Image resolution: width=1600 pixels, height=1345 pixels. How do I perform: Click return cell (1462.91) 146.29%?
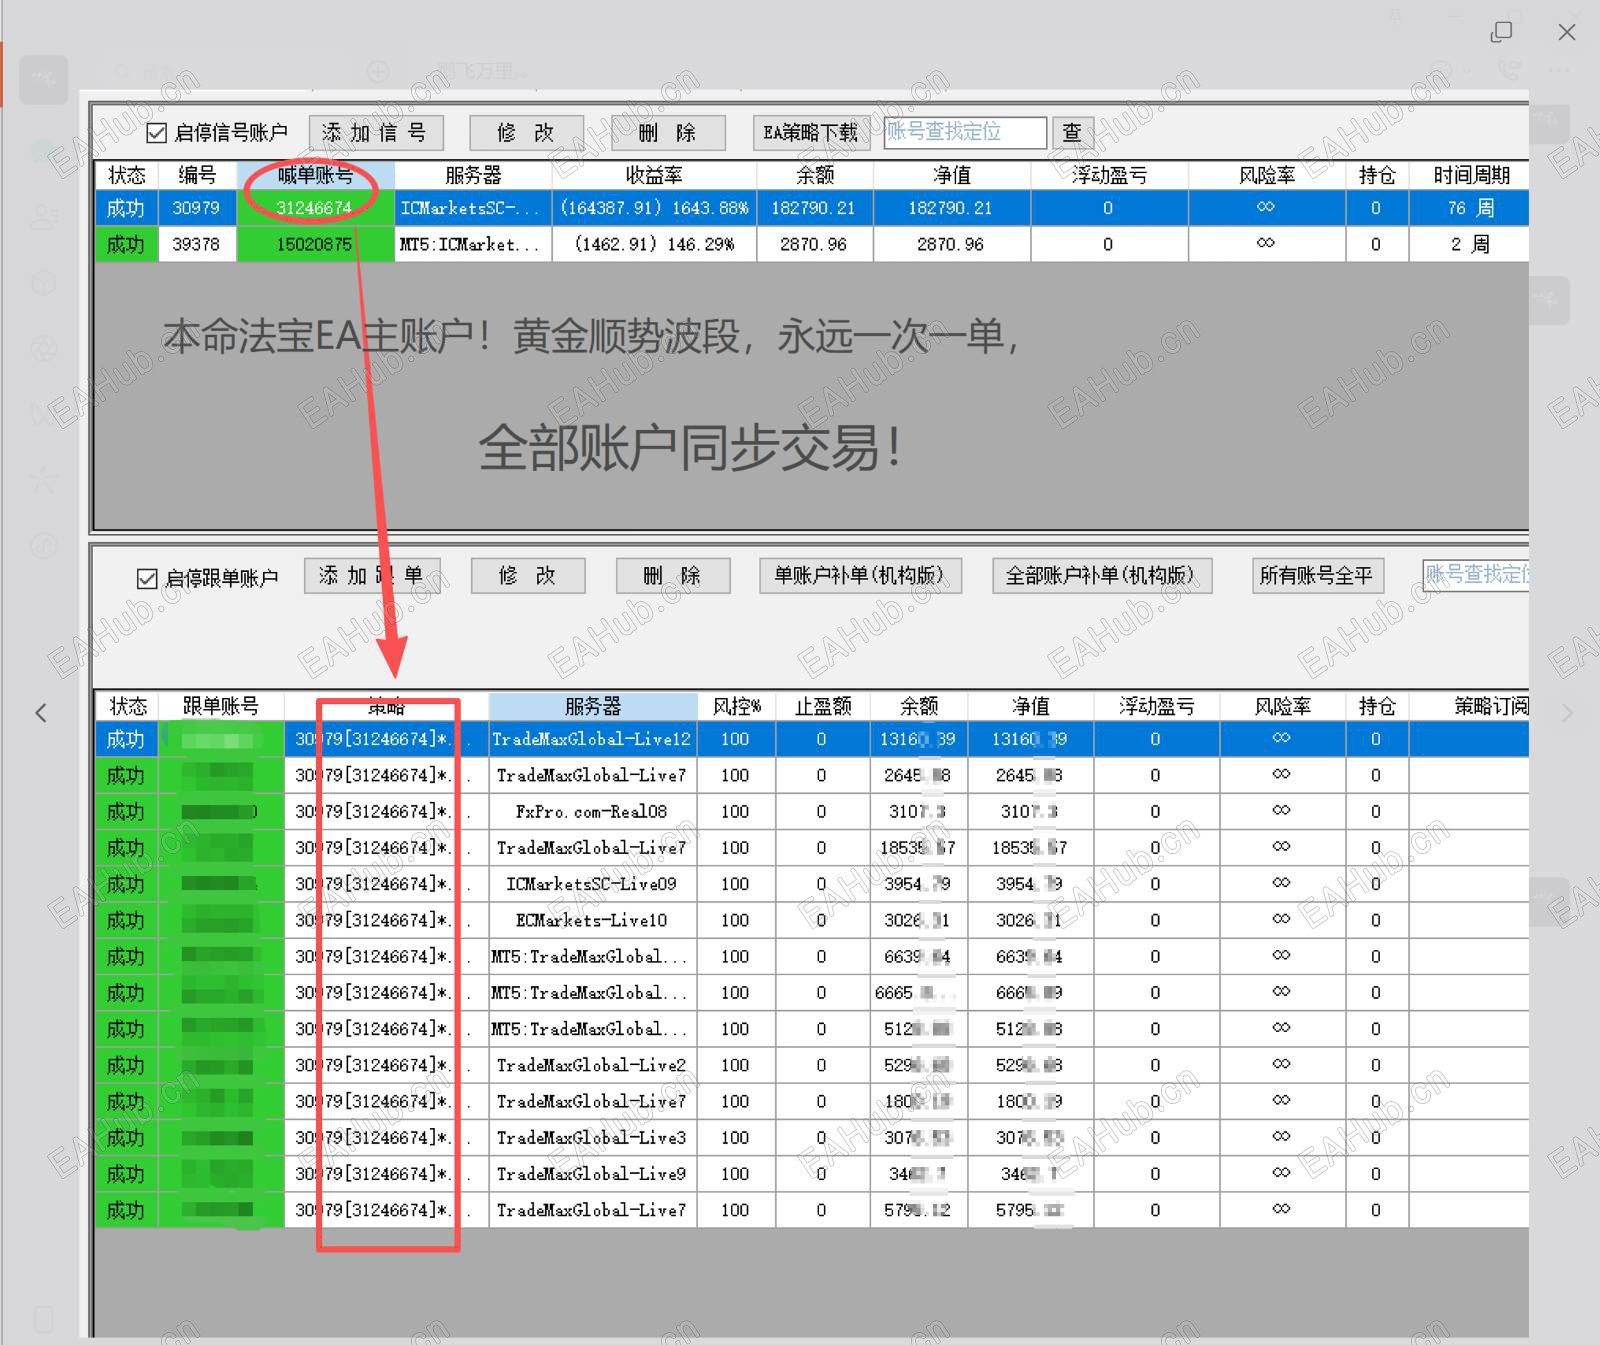coord(654,244)
